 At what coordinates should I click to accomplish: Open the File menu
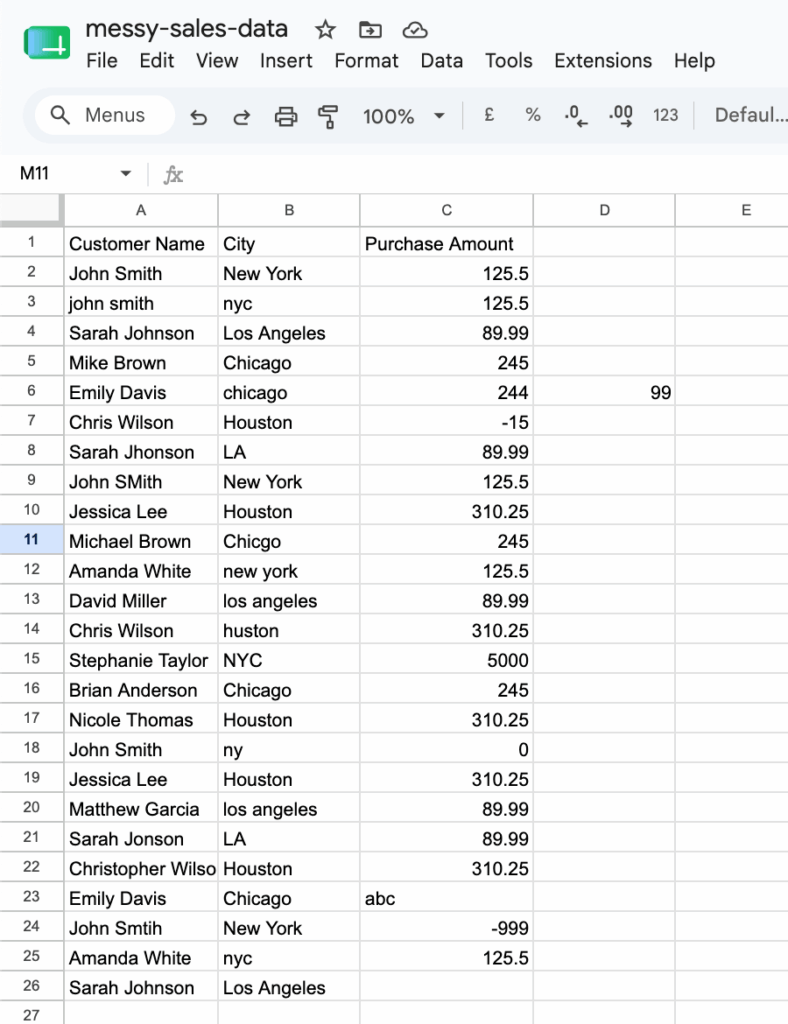[x=102, y=61]
